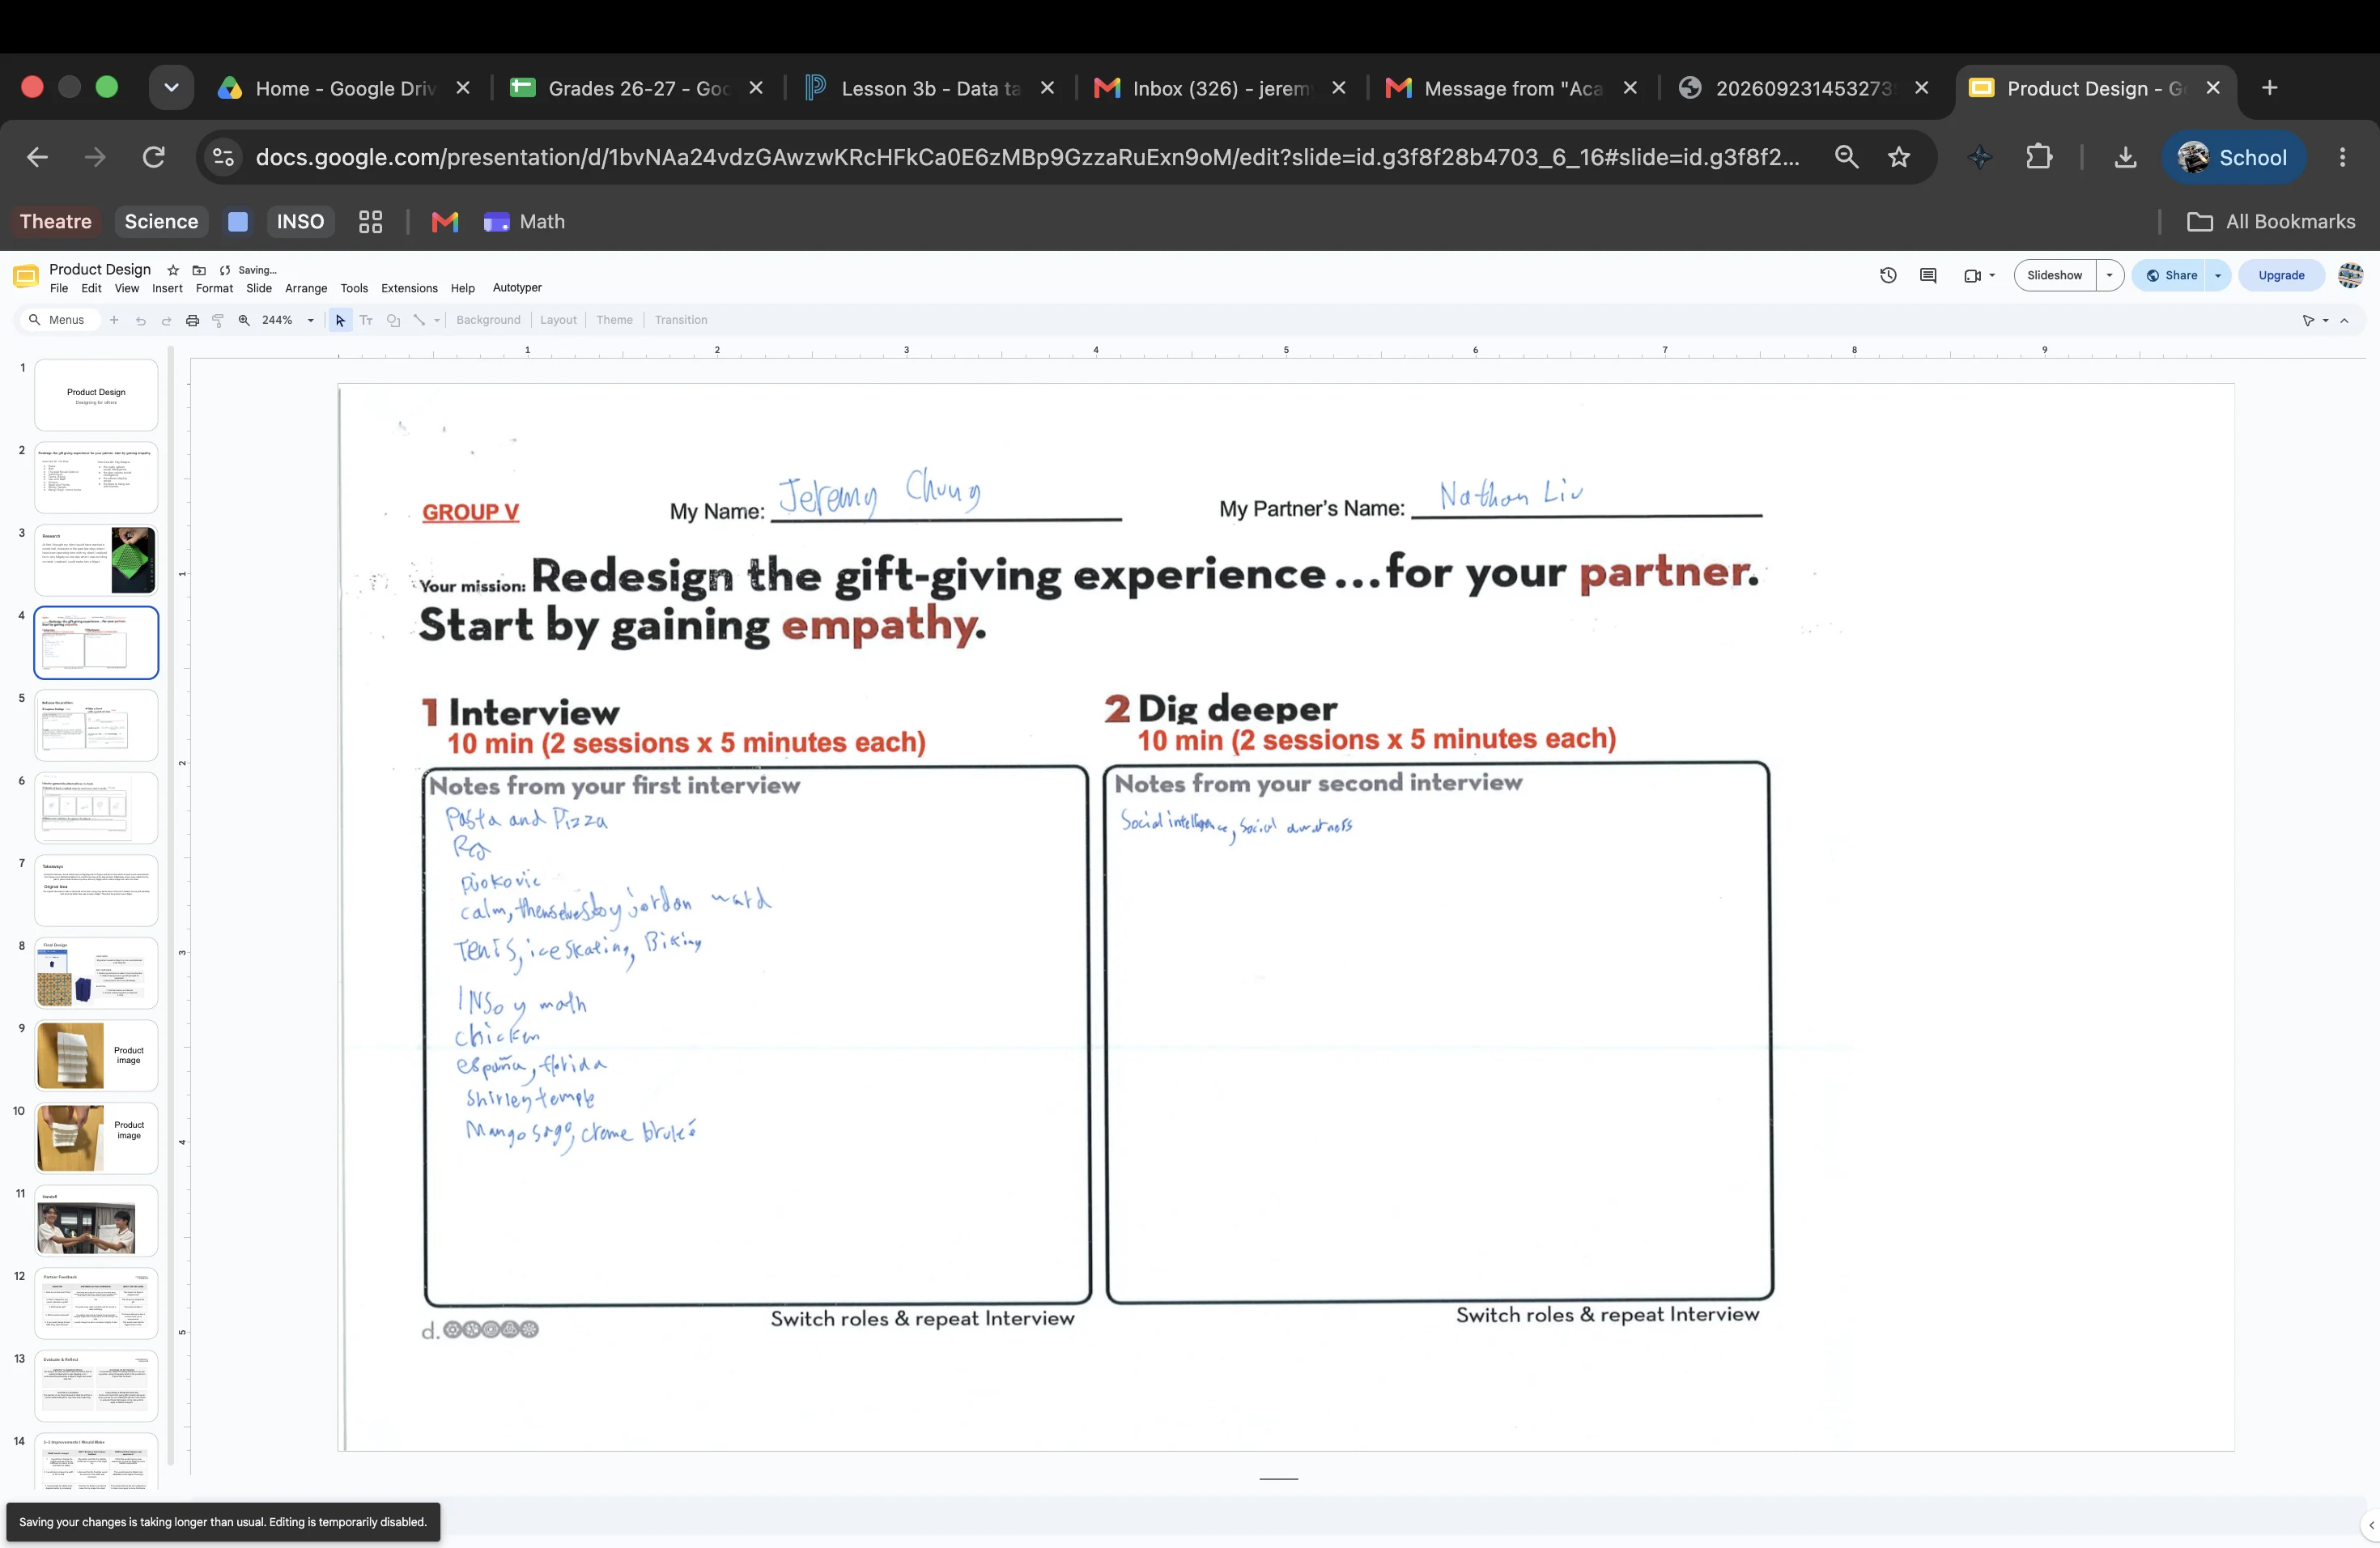Open the pointer mode dropdown arrow
The height and width of the screenshot is (1548, 2380).
click(x=2326, y=321)
